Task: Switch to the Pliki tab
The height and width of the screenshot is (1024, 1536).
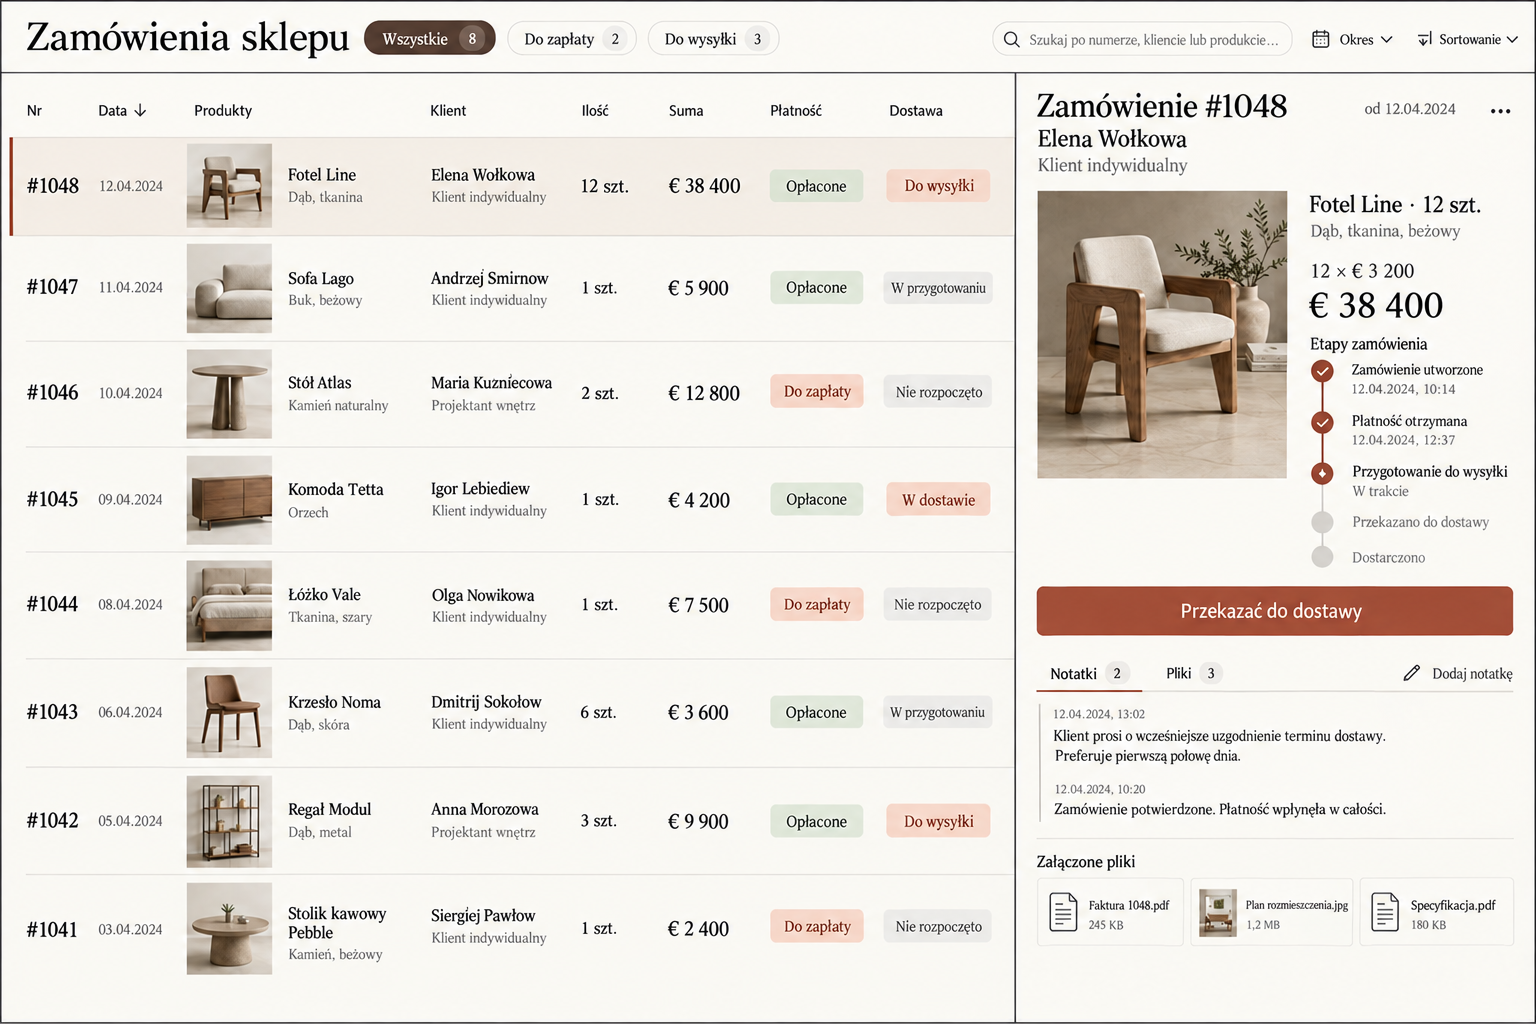Action: point(1193,673)
